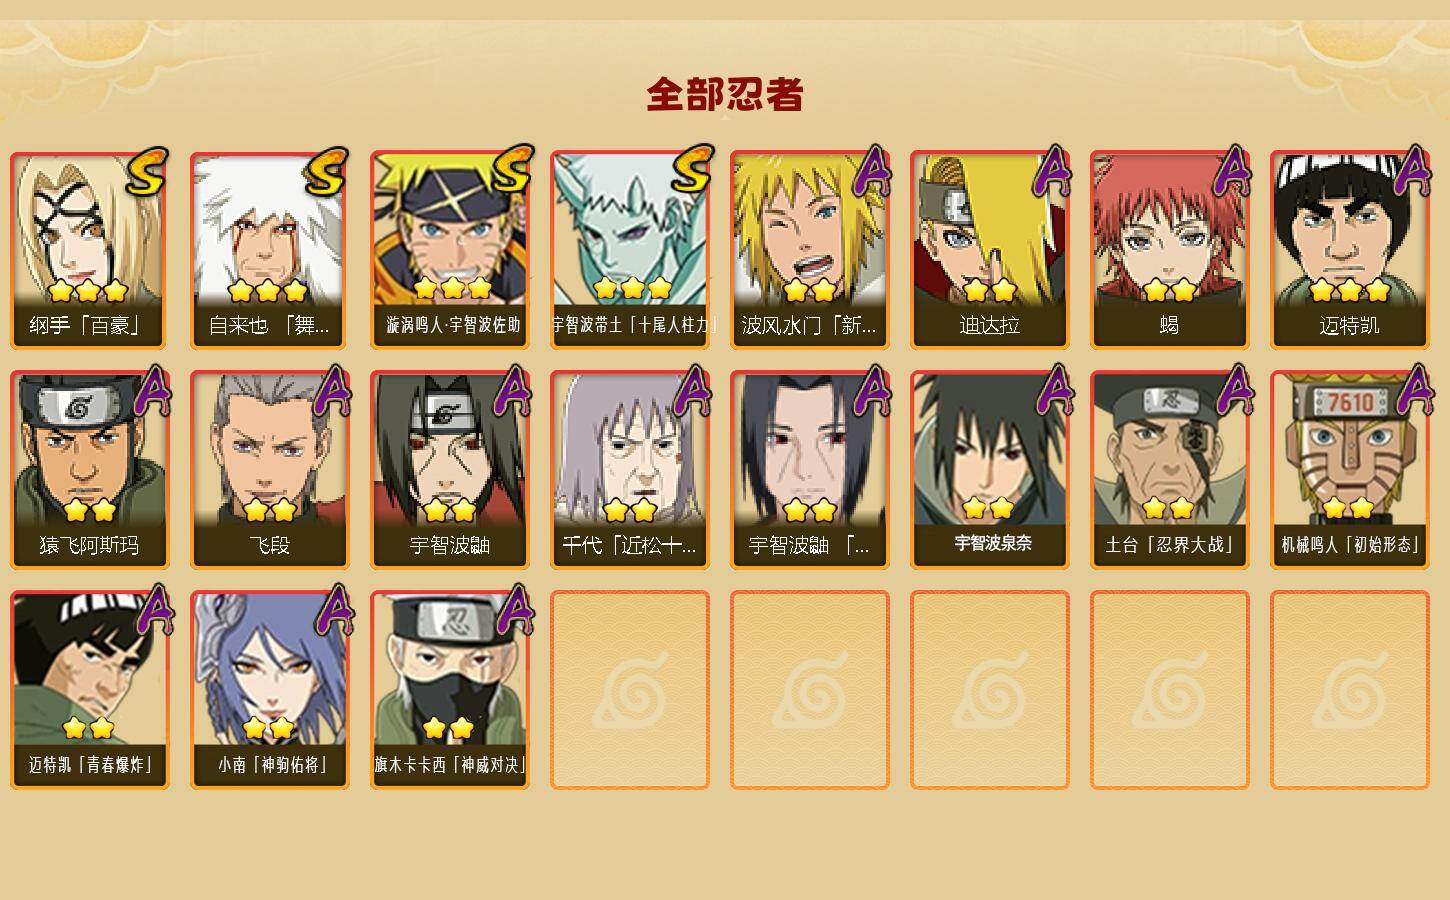Choose the 飞段 ninja card

pyautogui.click(x=270, y=470)
